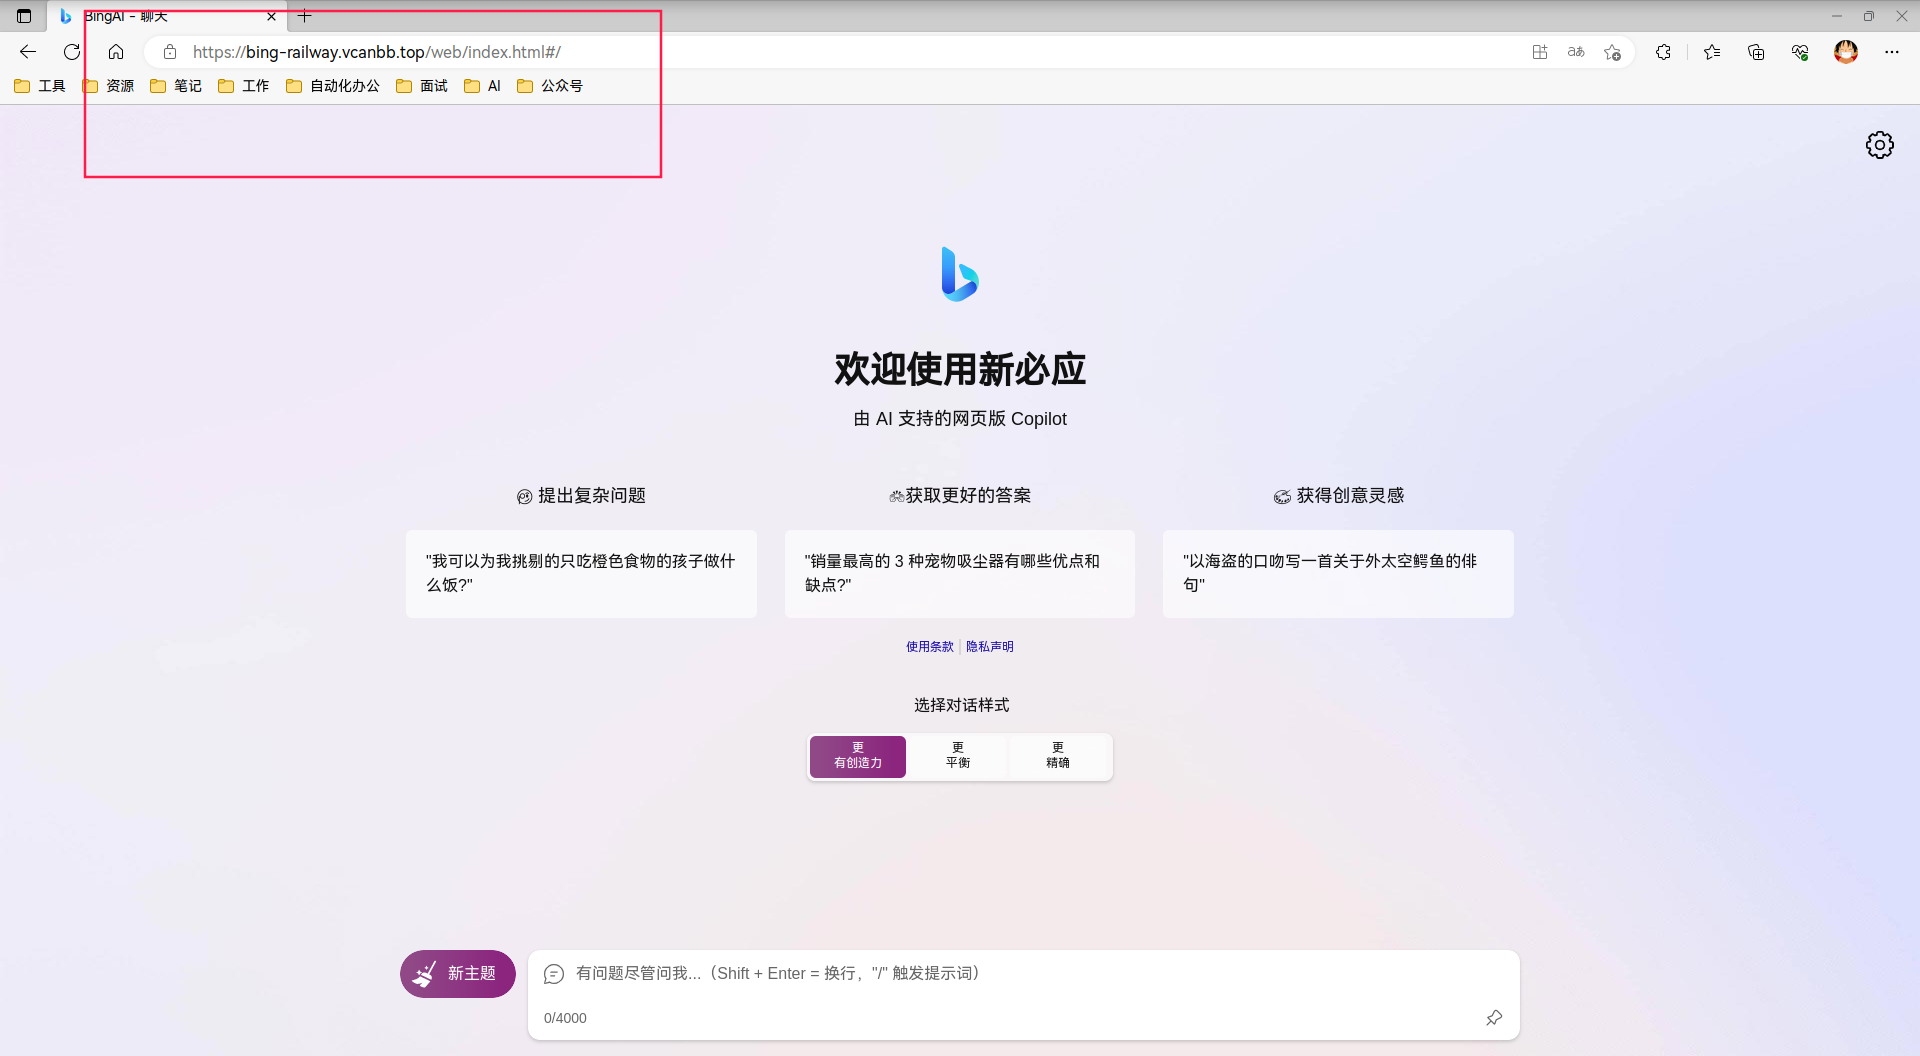Select the 更有创造力 conversation style
The height and width of the screenshot is (1056, 1920).
point(857,756)
